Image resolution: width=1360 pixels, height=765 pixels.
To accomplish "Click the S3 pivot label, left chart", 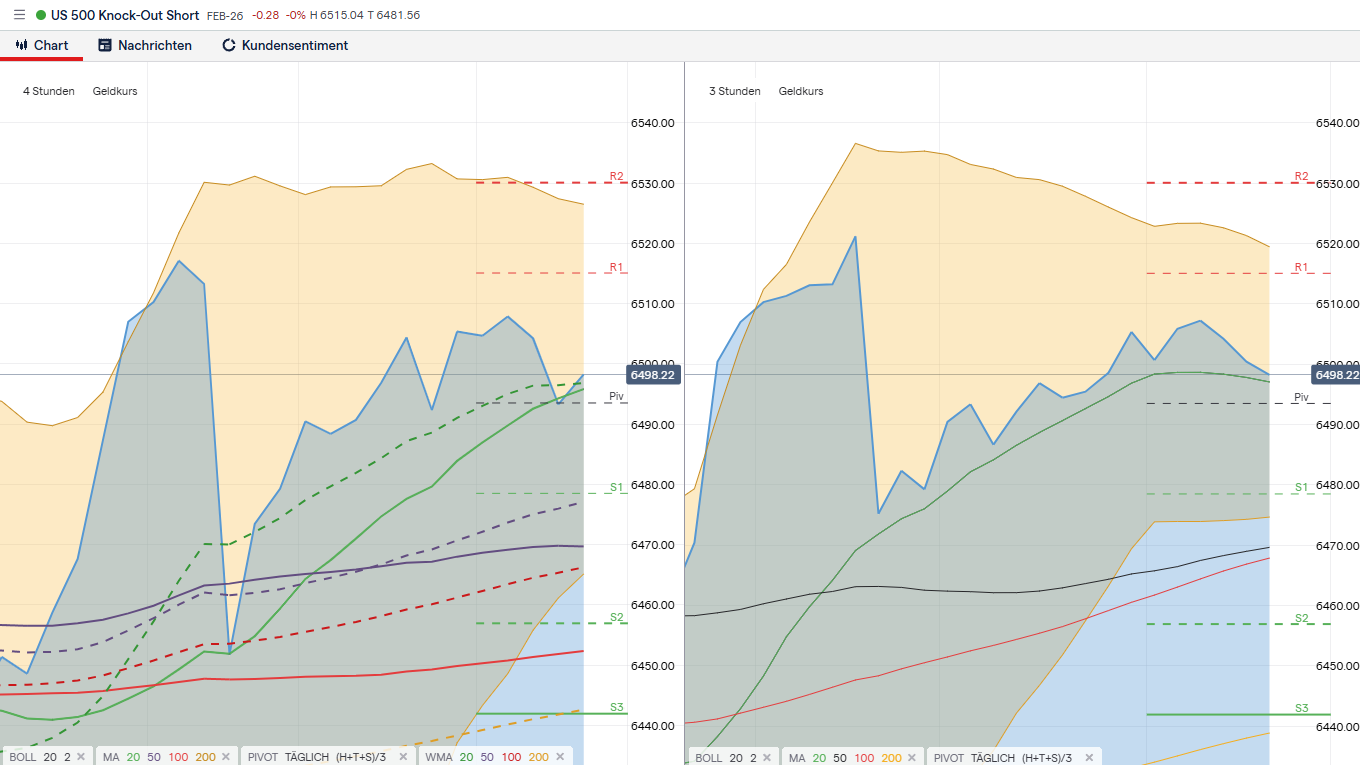I will pyautogui.click(x=617, y=707).
